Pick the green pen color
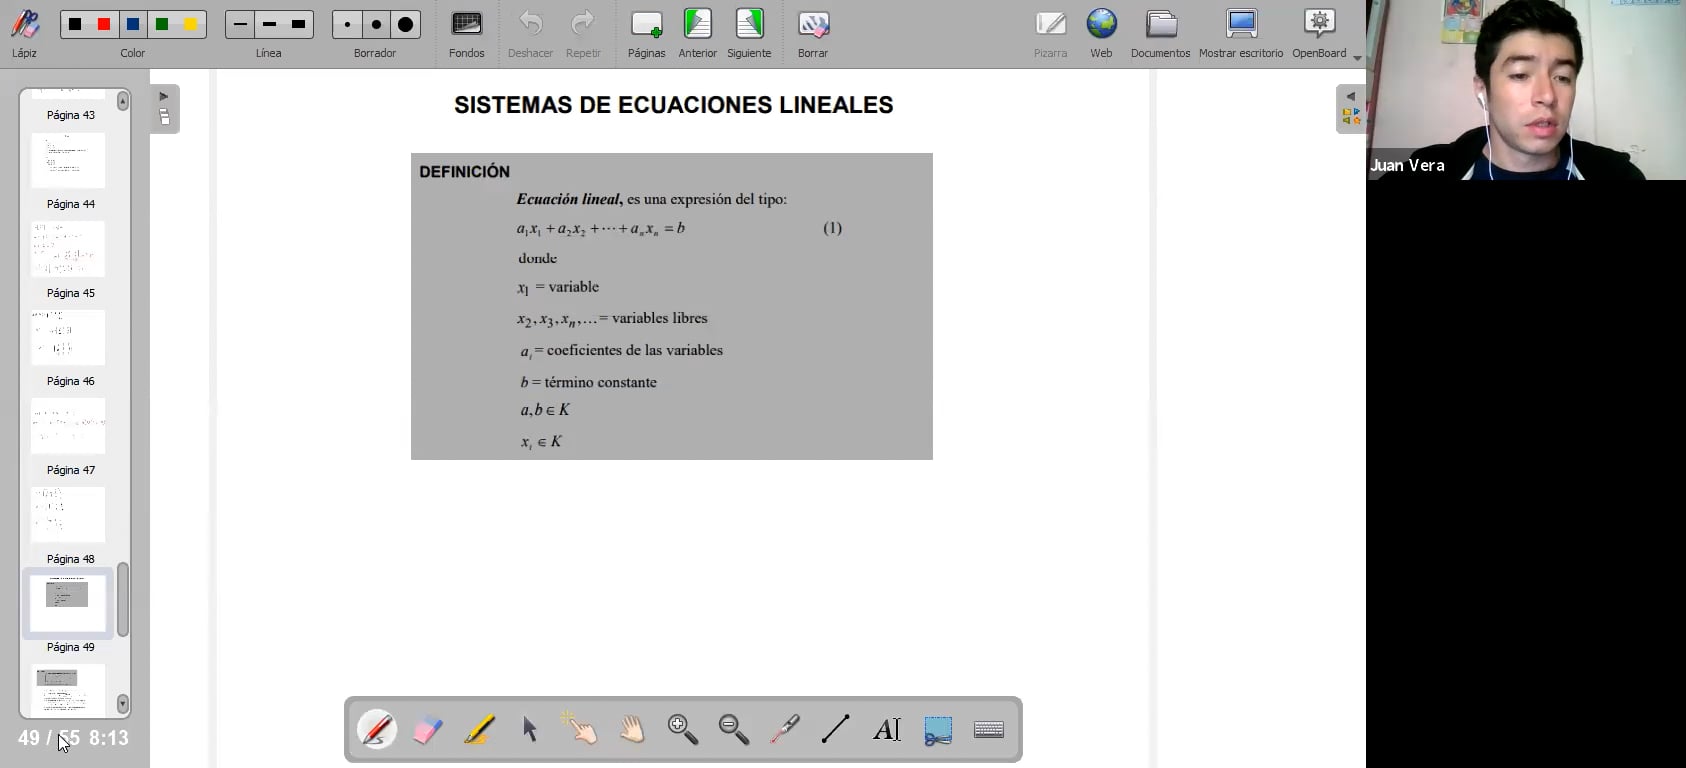Image resolution: width=1686 pixels, height=768 pixels. tap(162, 24)
